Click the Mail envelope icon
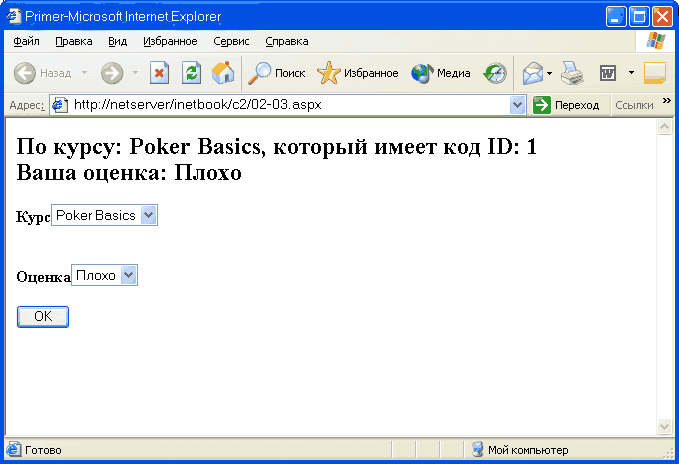 point(533,73)
